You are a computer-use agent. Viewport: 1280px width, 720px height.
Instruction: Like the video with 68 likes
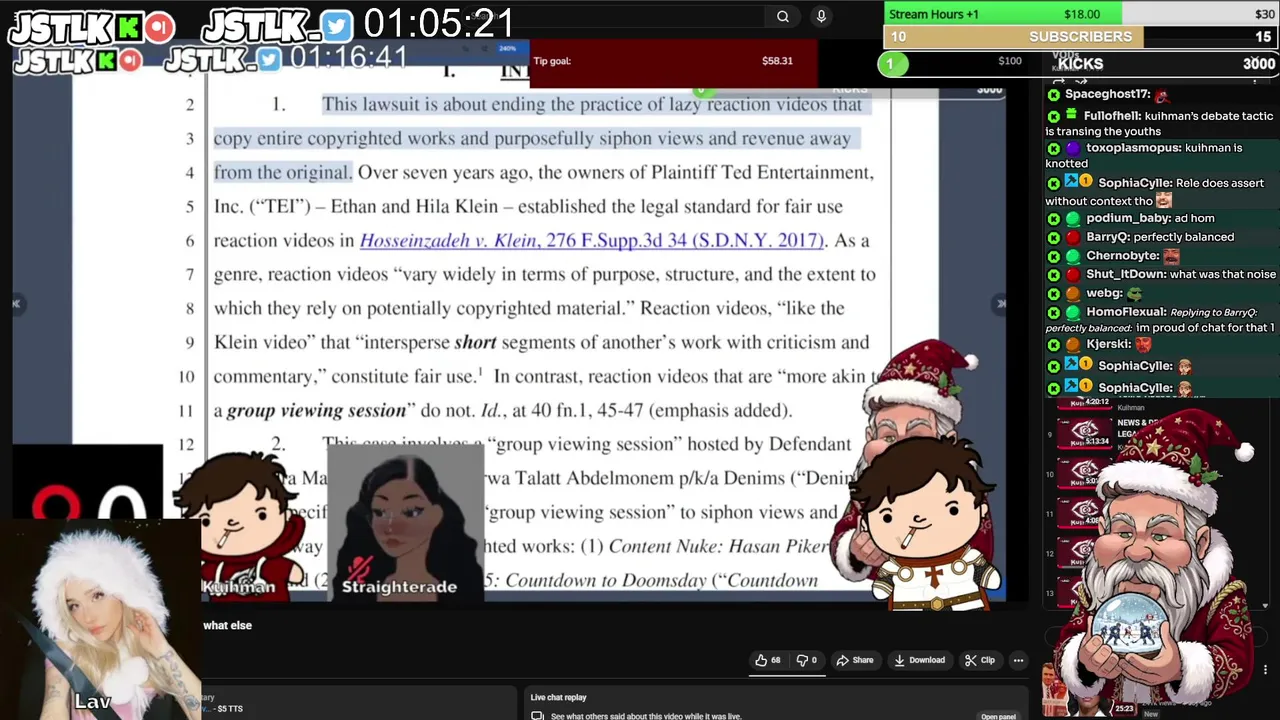coord(768,660)
